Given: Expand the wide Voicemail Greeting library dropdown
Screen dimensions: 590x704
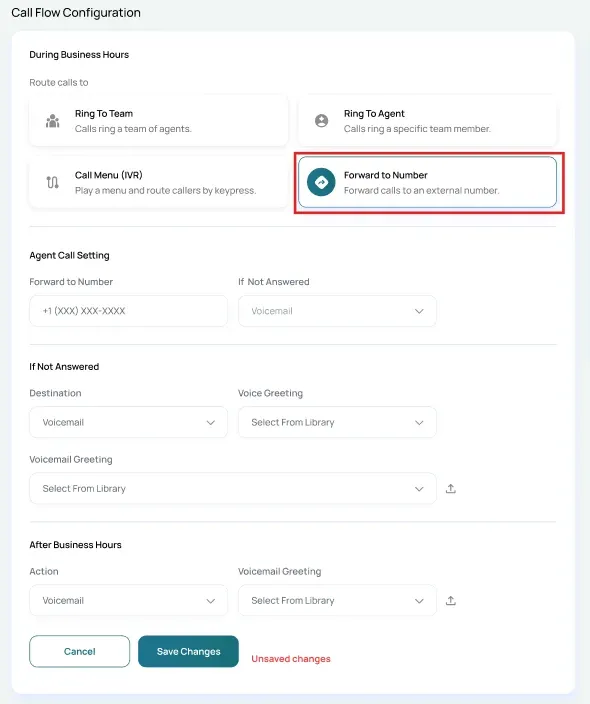Looking at the screenshot, I should (233, 488).
